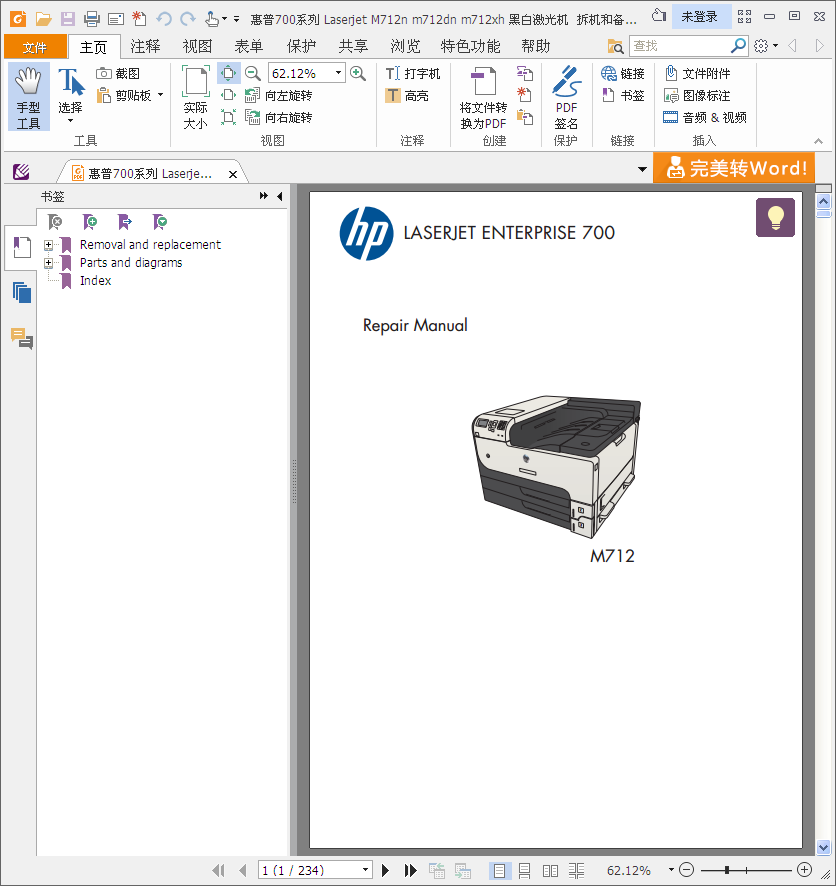This screenshot has width=836, height=886.
Task: Open the orange File menu
Action: coord(35,47)
